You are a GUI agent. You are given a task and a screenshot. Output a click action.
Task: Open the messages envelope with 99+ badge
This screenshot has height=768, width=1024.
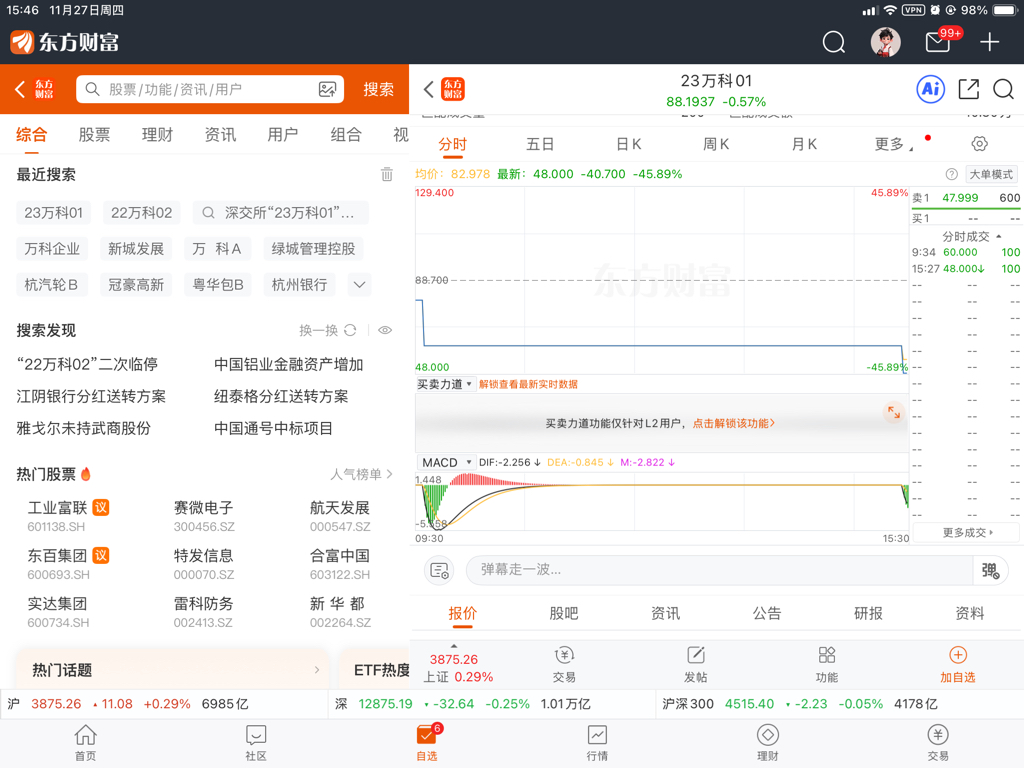tap(938, 42)
